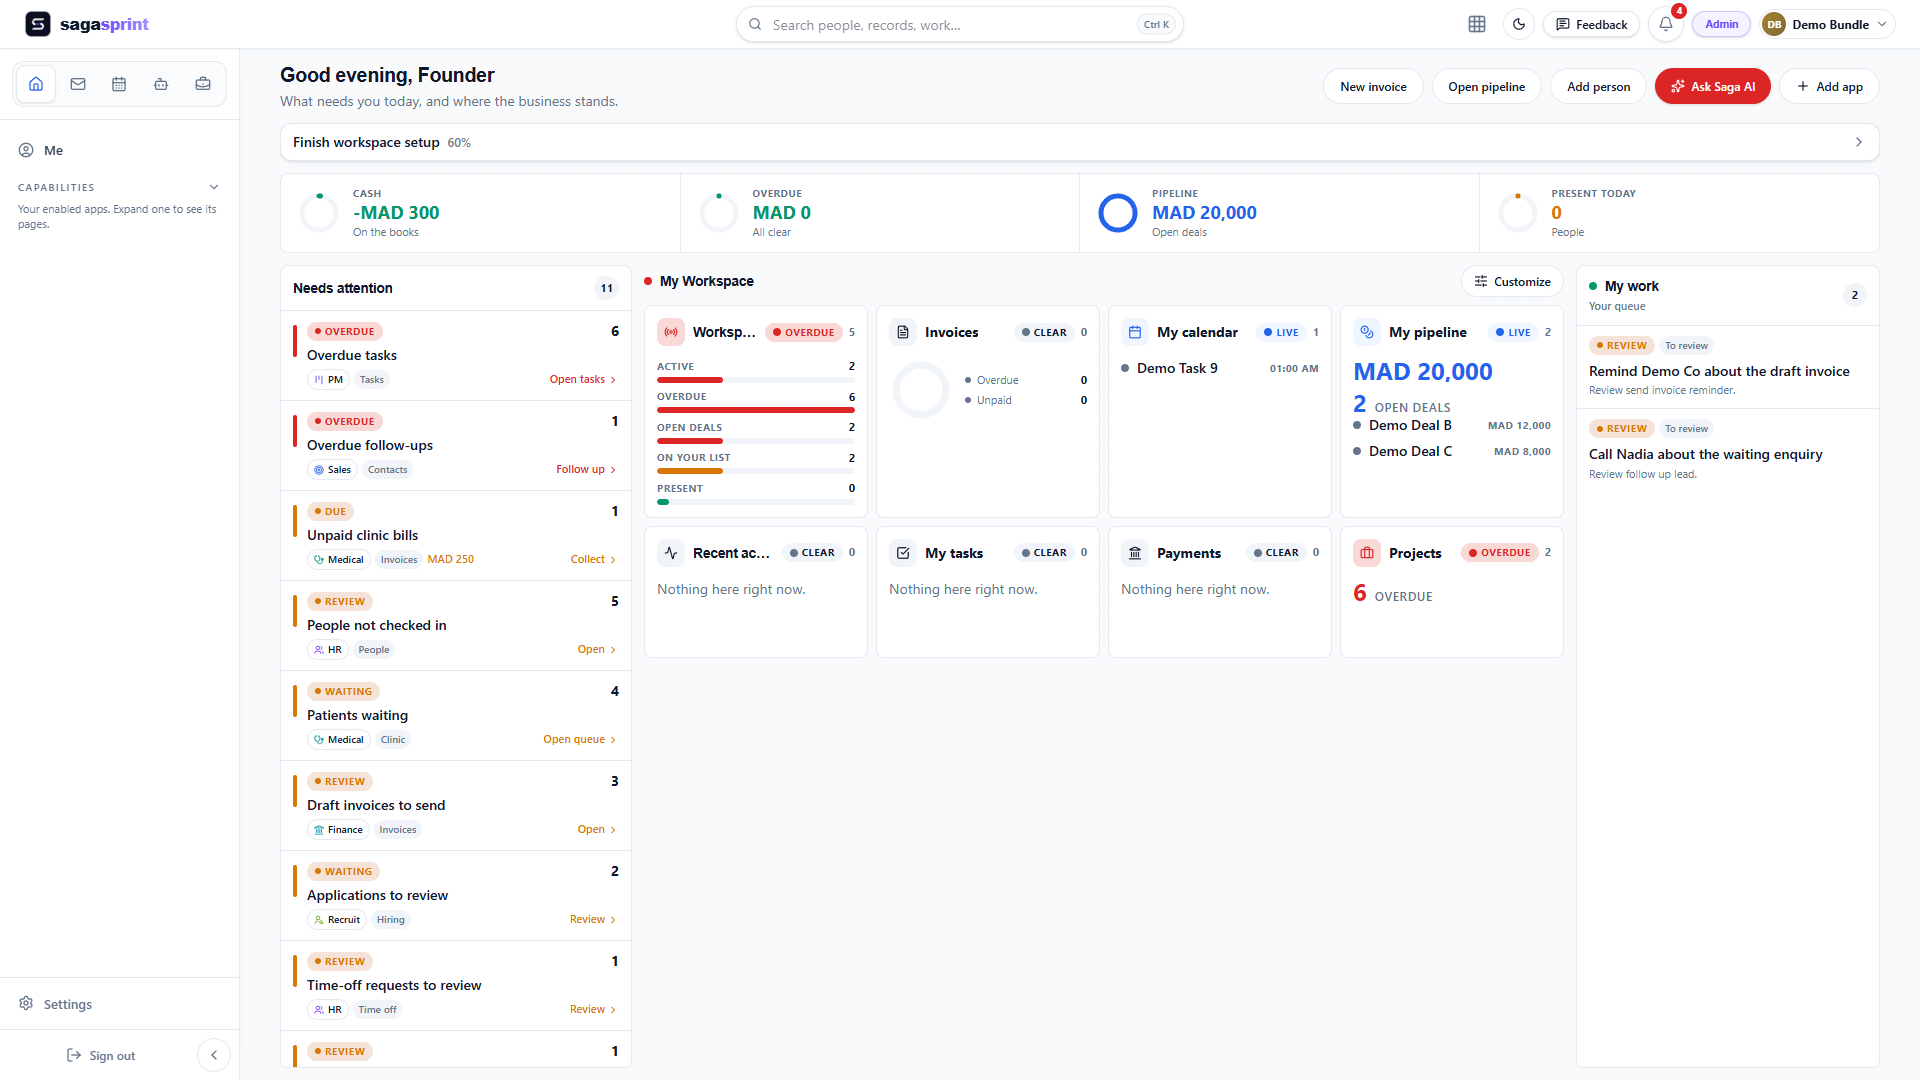Open the calendar icon in sidebar
The width and height of the screenshot is (1920, 1080).
coord(119,84)
